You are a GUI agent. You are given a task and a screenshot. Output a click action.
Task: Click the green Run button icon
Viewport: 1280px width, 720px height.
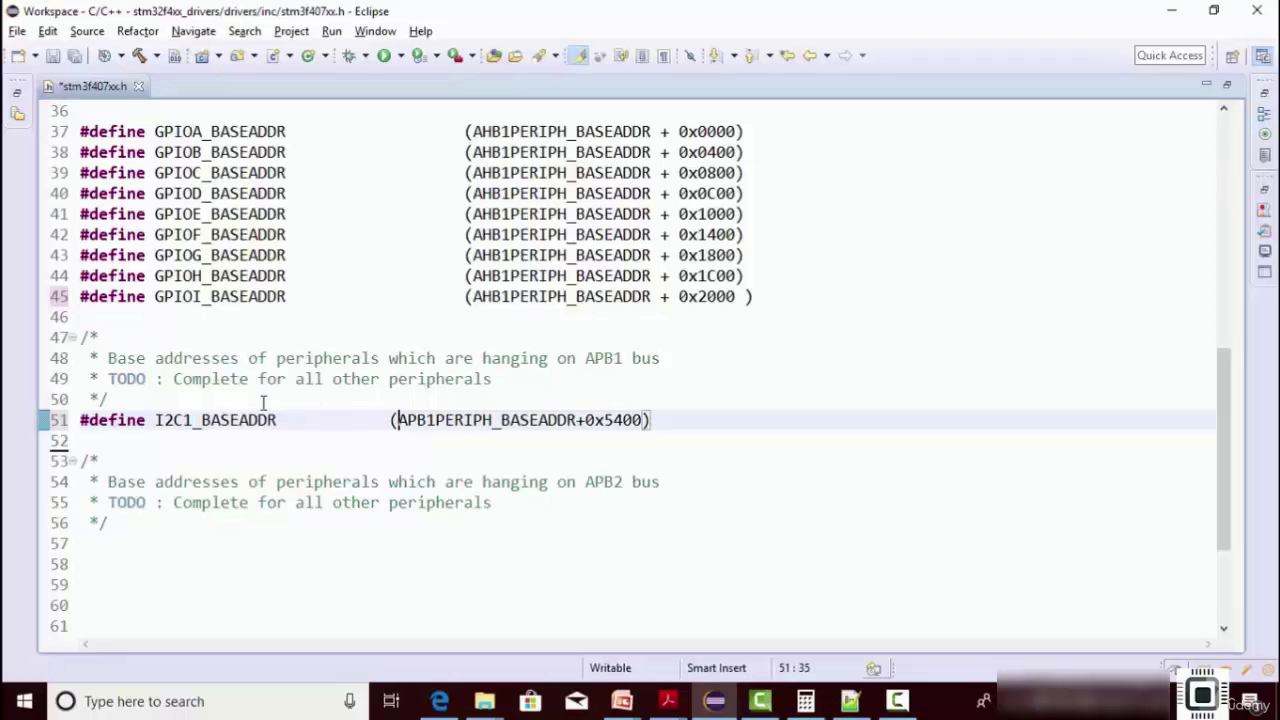point(384,56)
